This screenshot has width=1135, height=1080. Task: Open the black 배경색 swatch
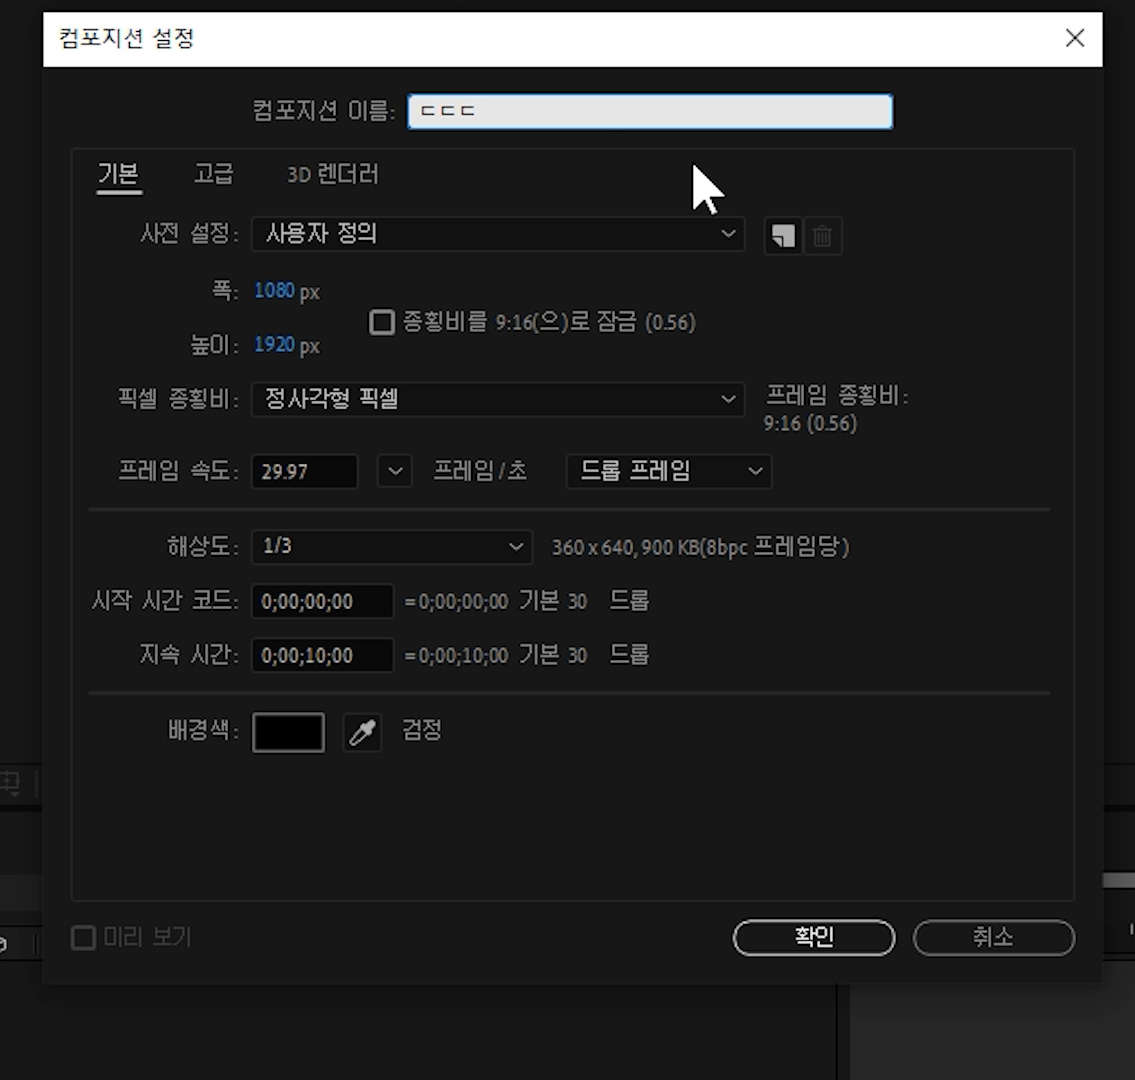288,733
